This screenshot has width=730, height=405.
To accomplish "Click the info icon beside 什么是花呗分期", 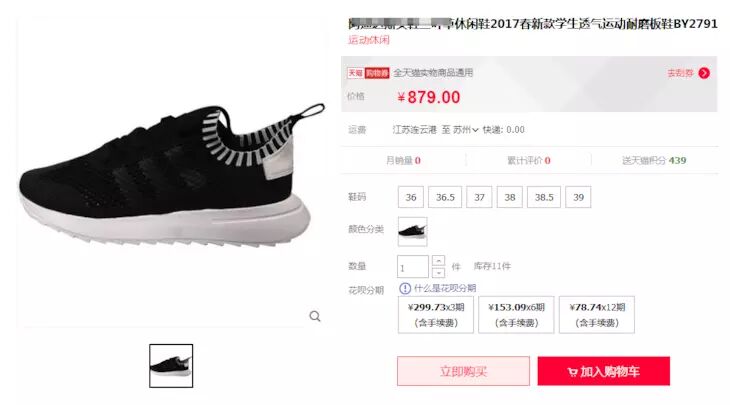I will coord(405,289).
